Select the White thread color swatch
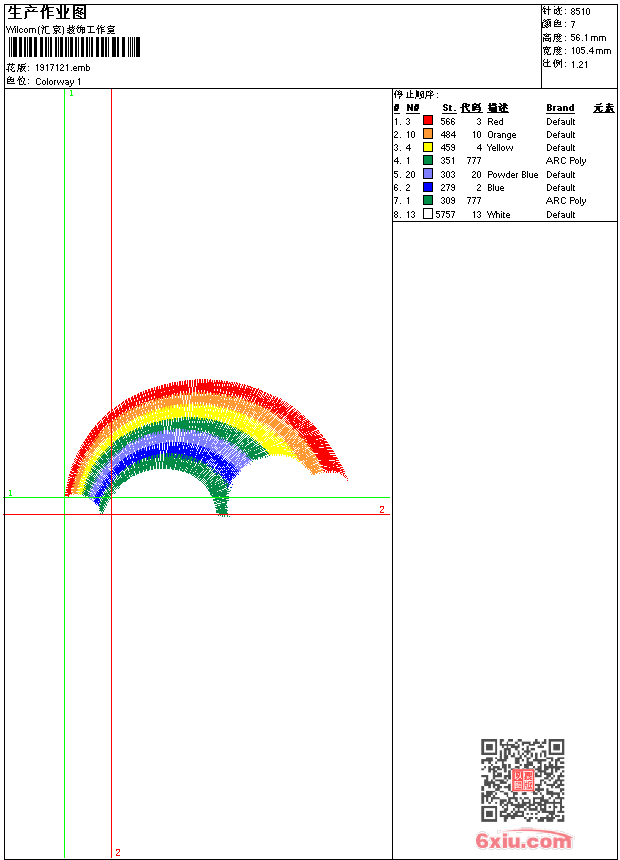This screenshot has width=620, height=860. (428, 214)
